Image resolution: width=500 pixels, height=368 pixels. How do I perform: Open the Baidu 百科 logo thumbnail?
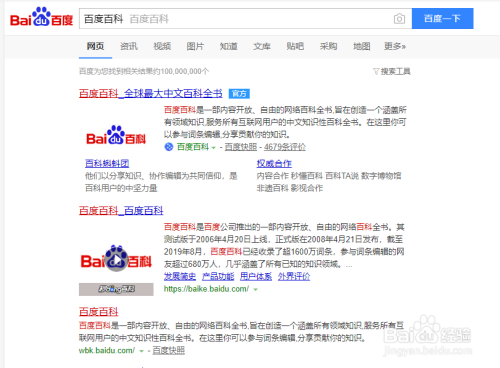116,135
